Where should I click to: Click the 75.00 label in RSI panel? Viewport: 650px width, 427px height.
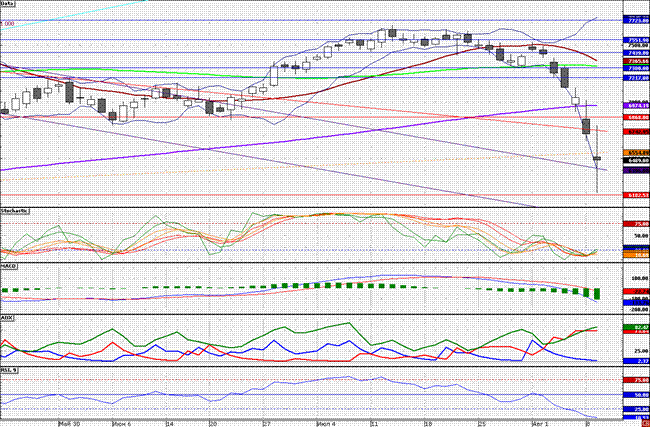[x=636, y=380]
